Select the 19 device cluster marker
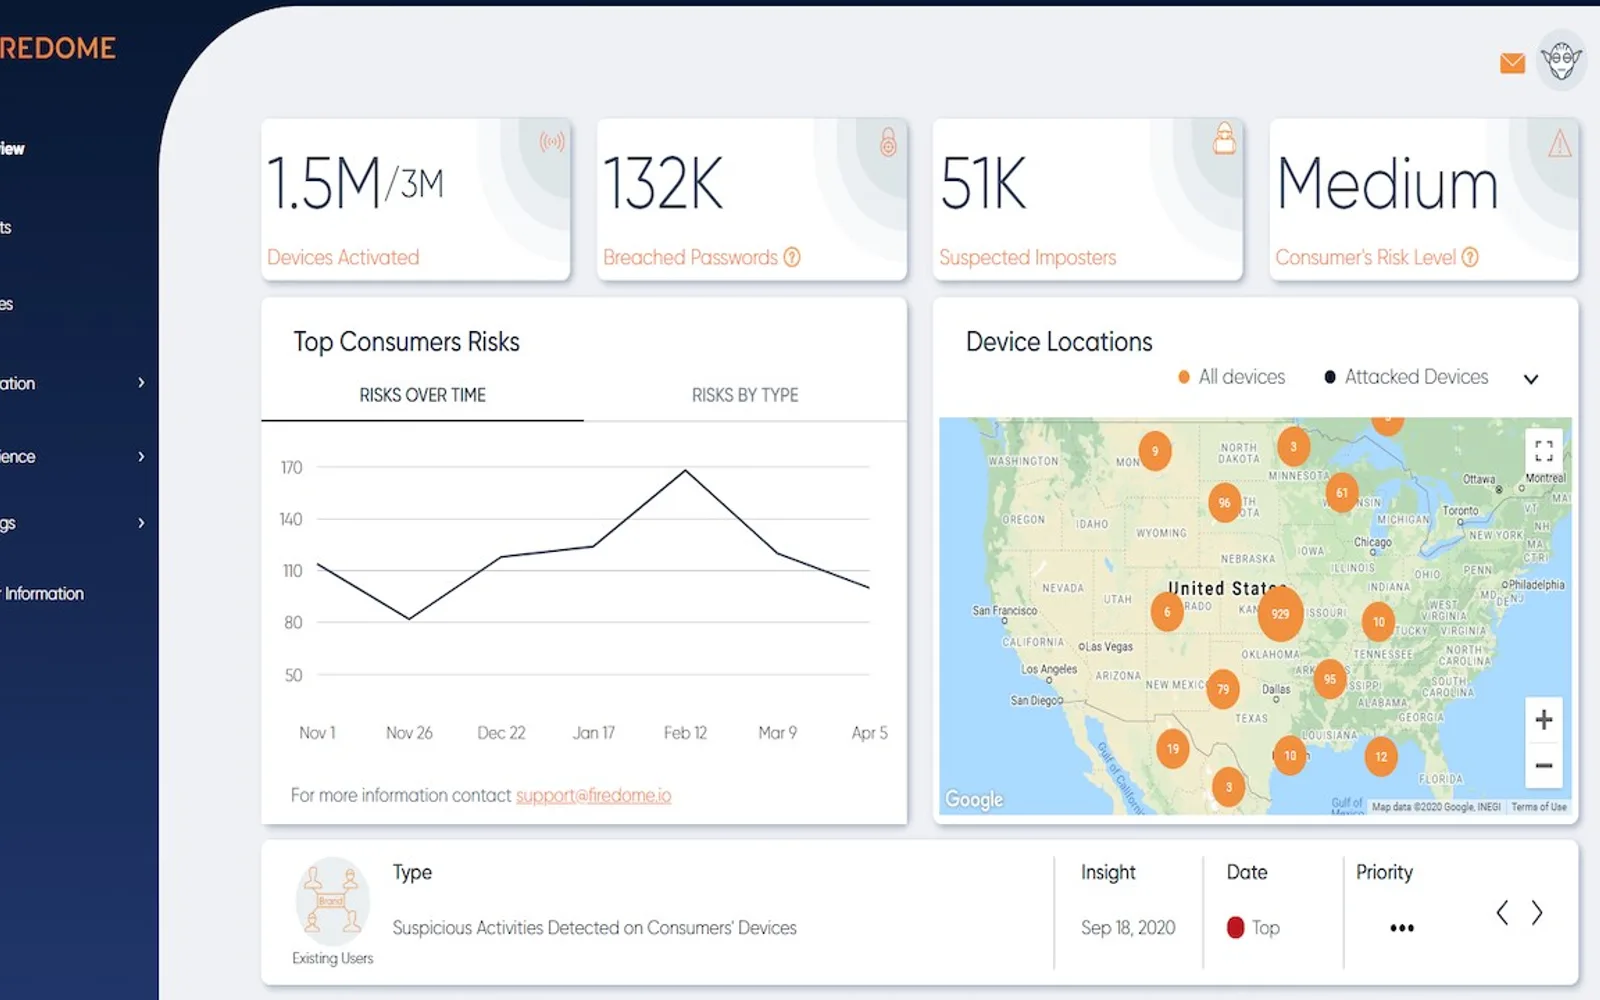This screenshot has height=1000, width=1600. pyautogui.click(x=1173, y=748)
